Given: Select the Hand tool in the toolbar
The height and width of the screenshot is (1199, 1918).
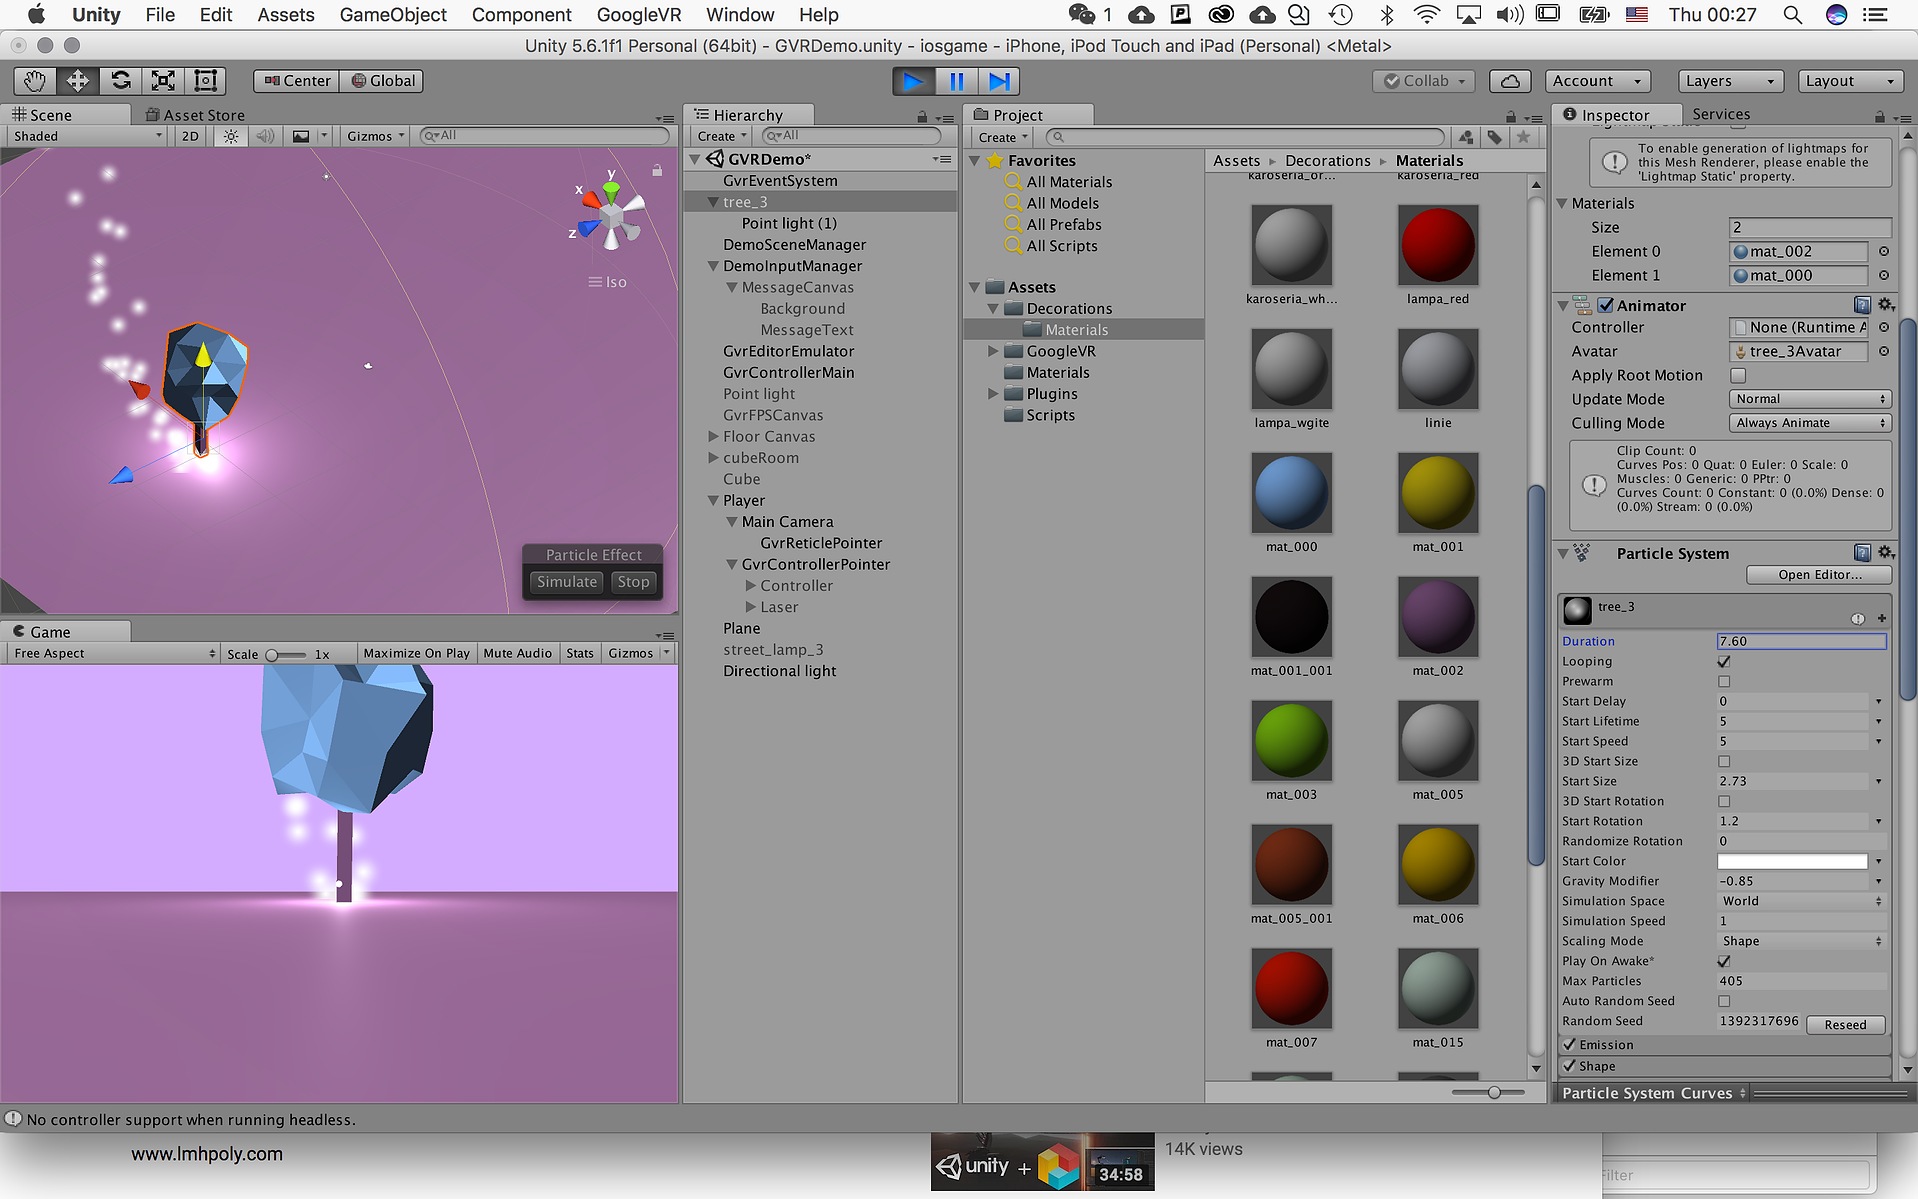Looking at the screenshot, I should (35, 81).
